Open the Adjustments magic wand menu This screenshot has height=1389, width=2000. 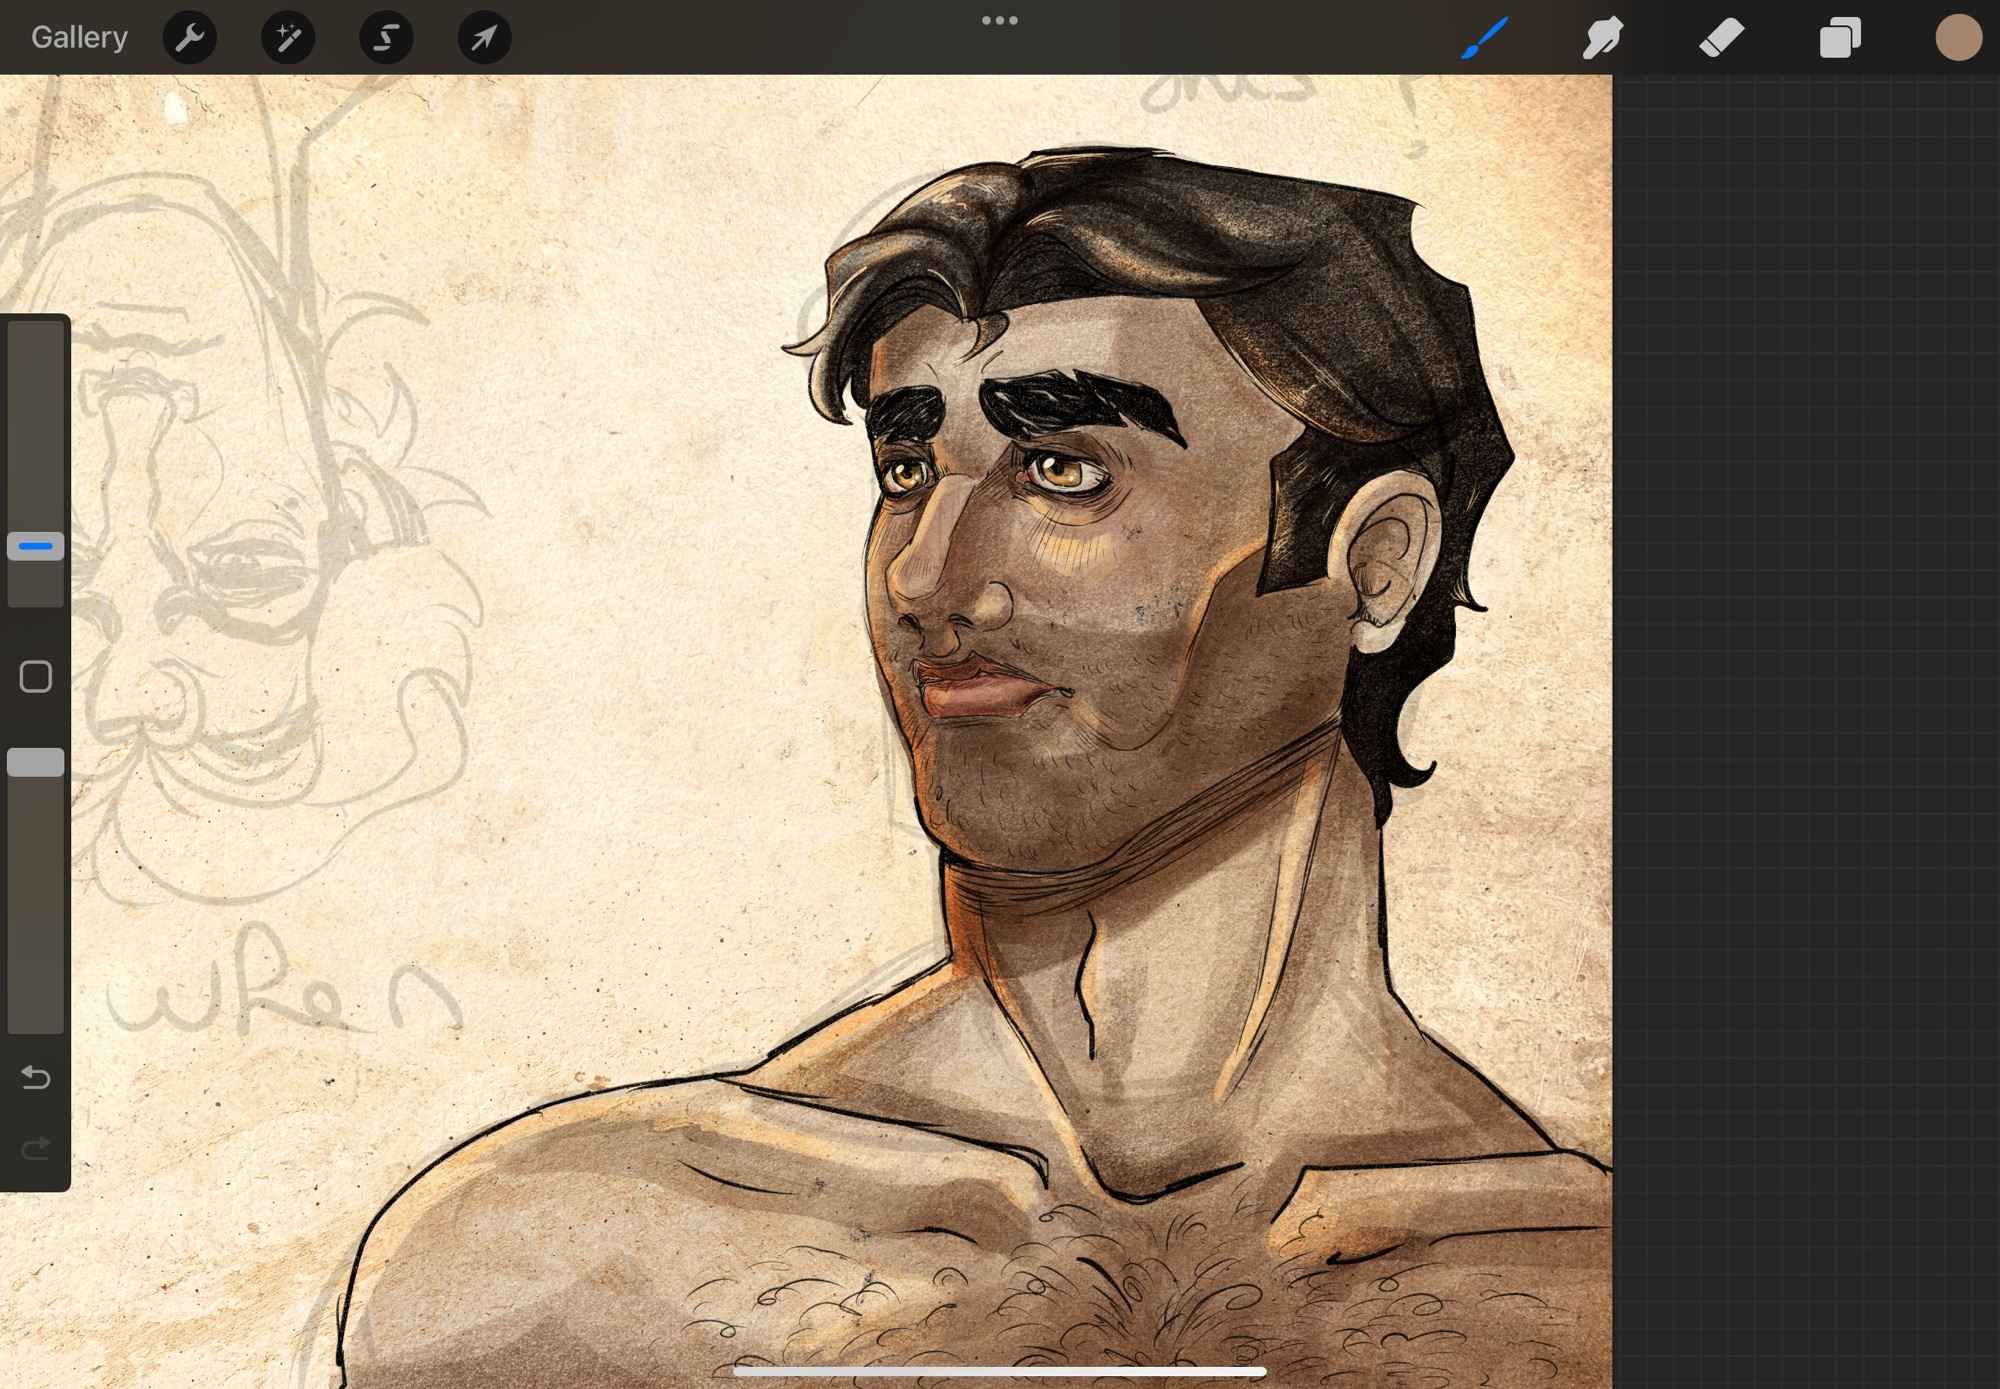(x=288, y=37)
